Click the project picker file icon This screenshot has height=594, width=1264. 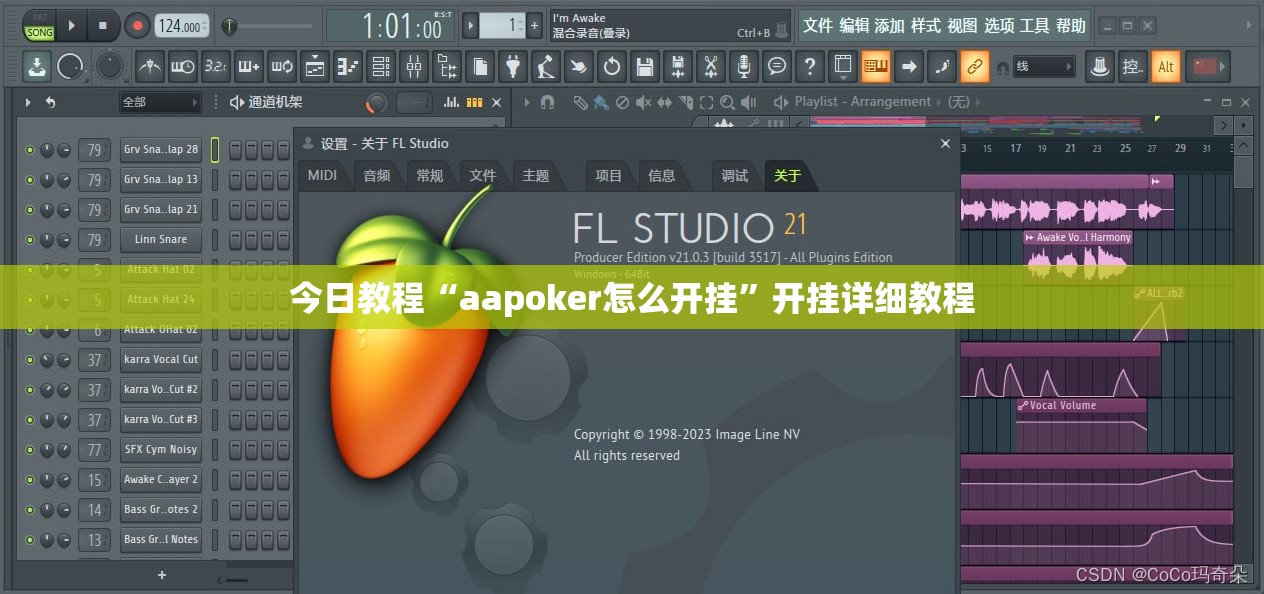coord(481,67)
